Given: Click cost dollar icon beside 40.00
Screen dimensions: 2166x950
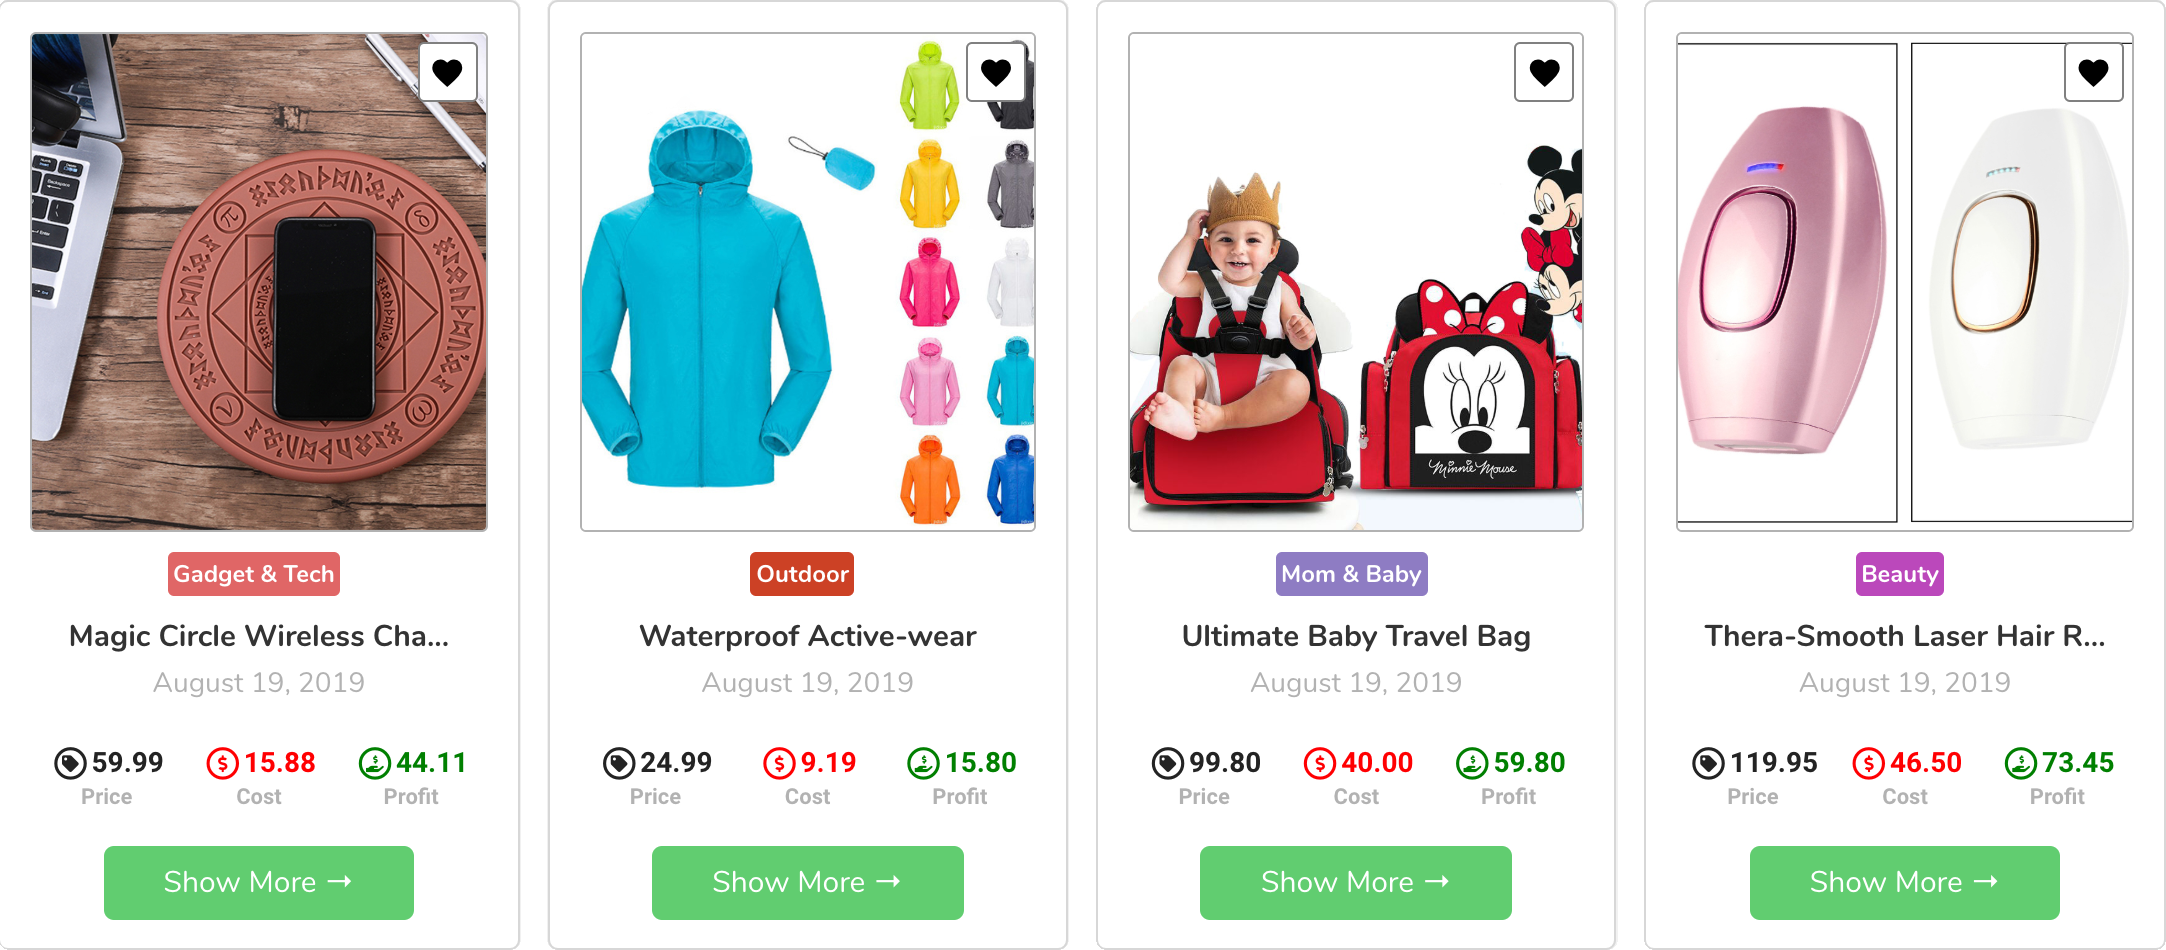Looking at the screenshot, I should [1320, 764].
